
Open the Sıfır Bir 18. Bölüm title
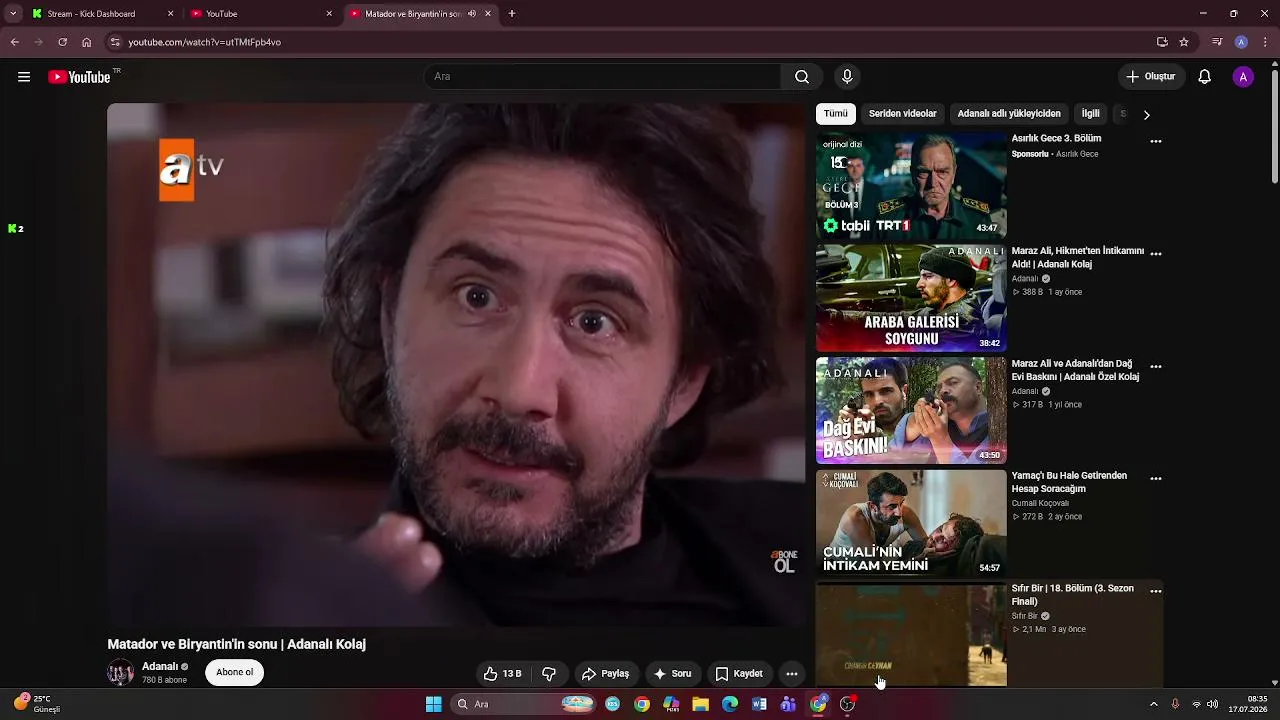[x=1073, y=595]
